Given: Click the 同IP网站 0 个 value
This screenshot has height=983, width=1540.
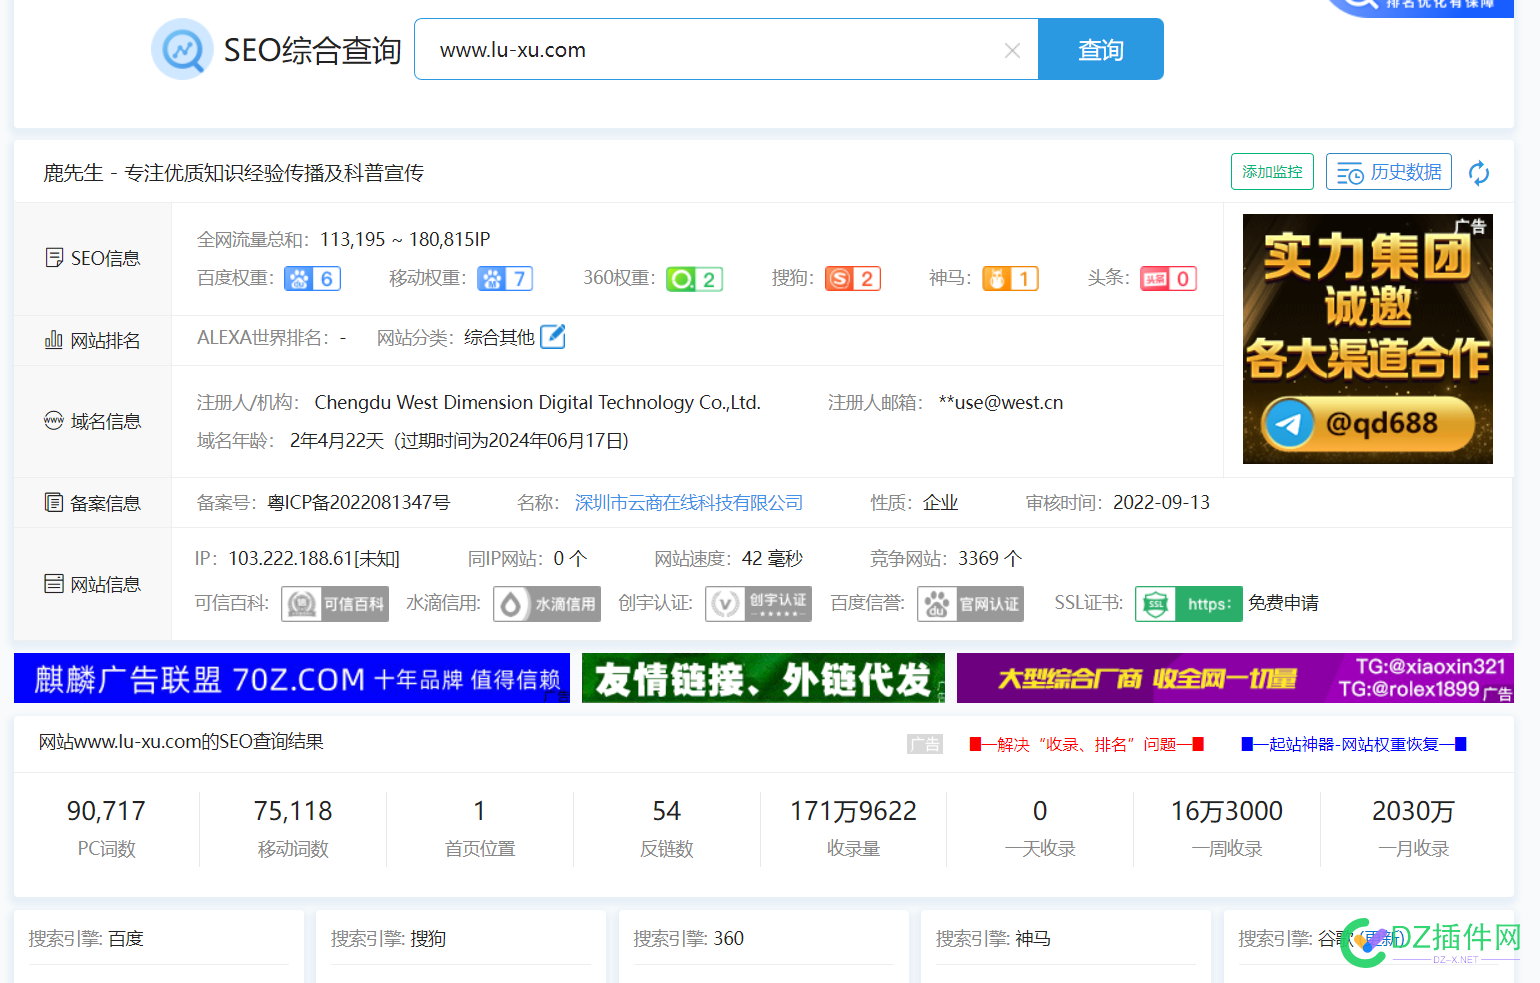Looking at the screenshot, I should coord(571,558).
